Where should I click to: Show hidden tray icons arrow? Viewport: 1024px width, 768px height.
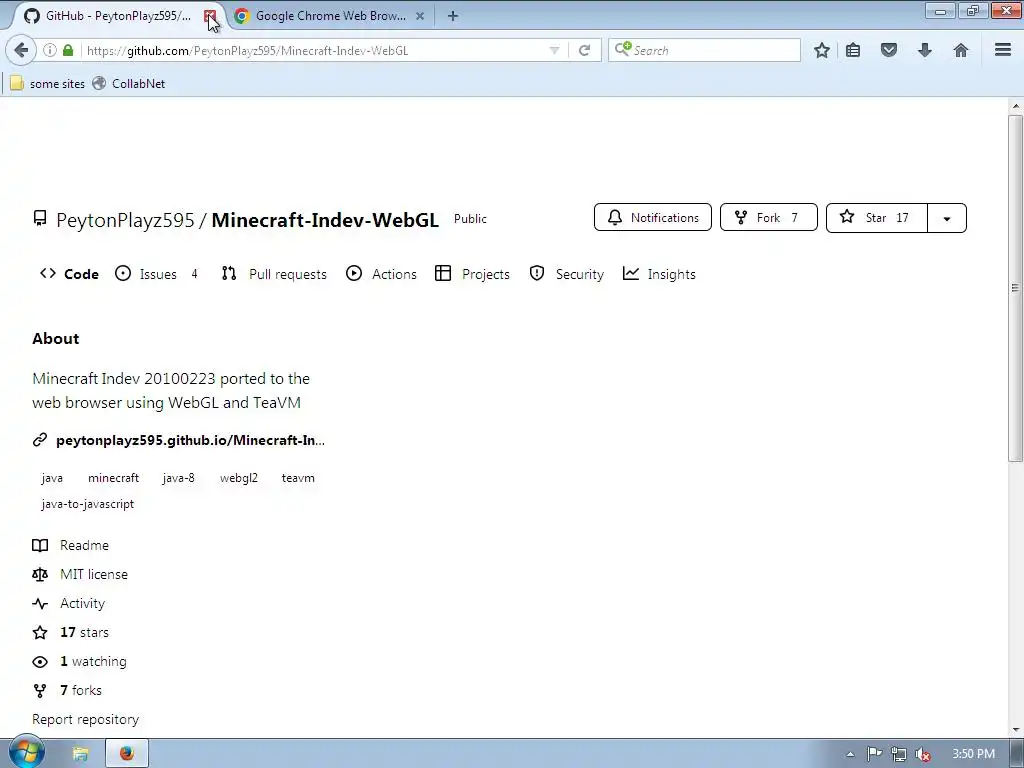click(x=850, y=754)
